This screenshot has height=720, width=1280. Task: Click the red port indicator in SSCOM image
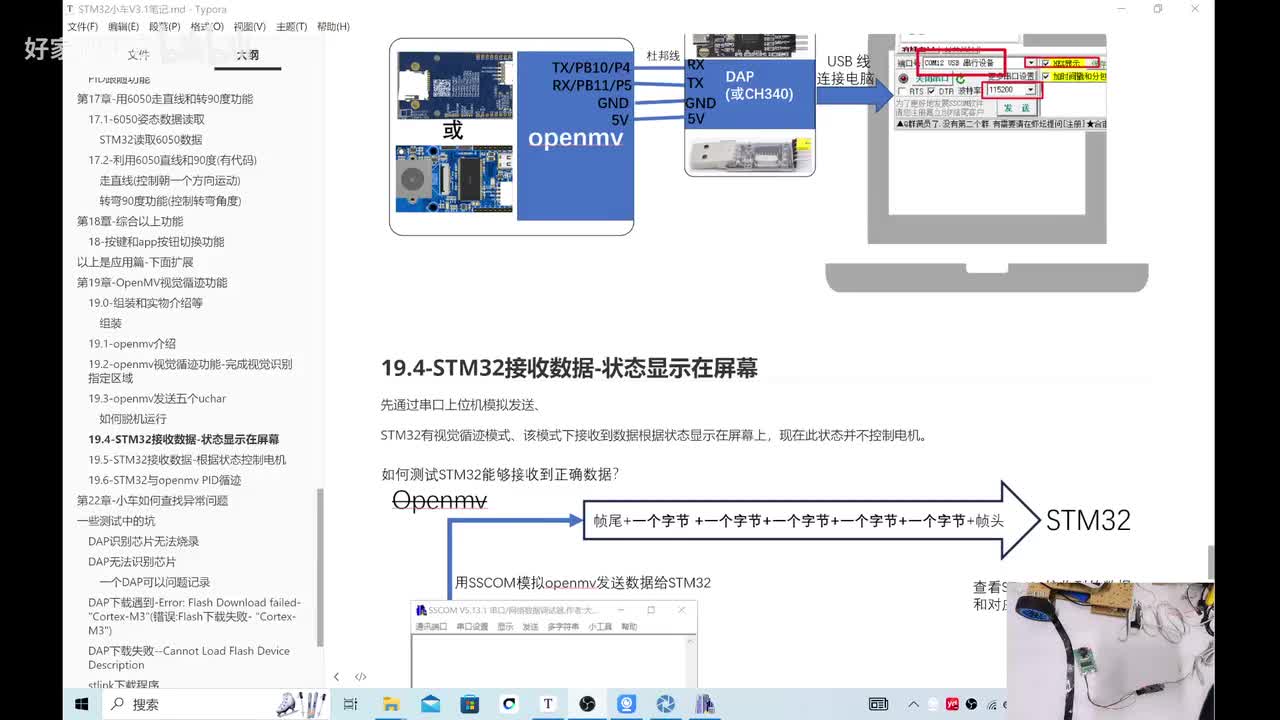pos(903,78)
